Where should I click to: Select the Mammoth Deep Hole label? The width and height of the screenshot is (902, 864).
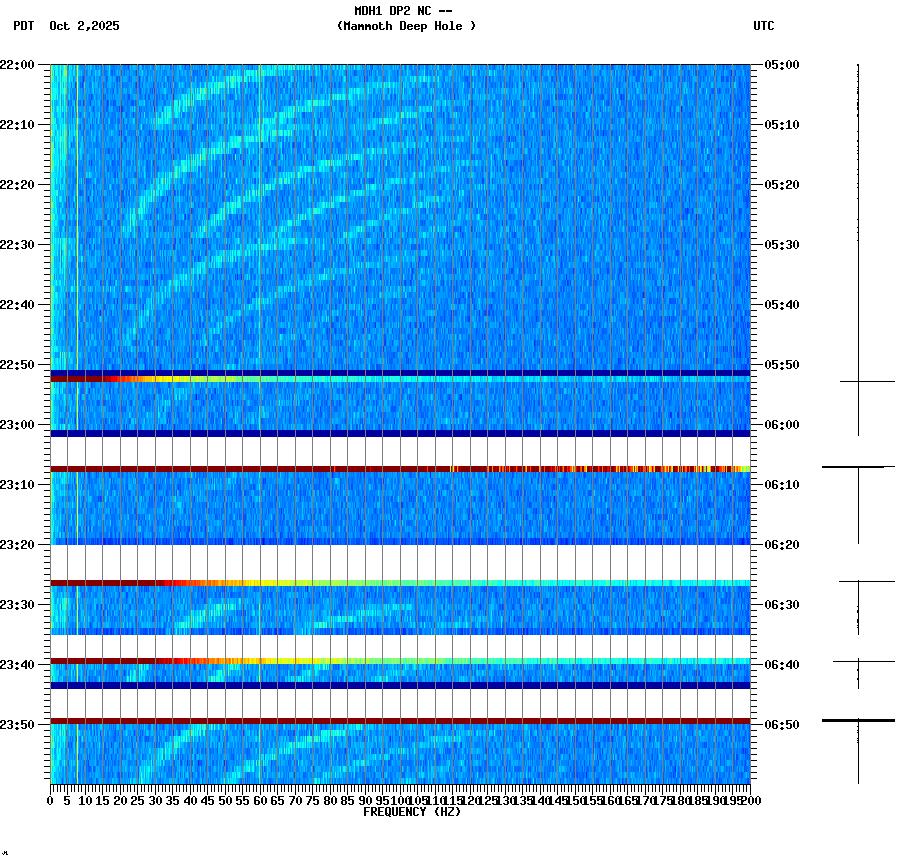point(407,27)
